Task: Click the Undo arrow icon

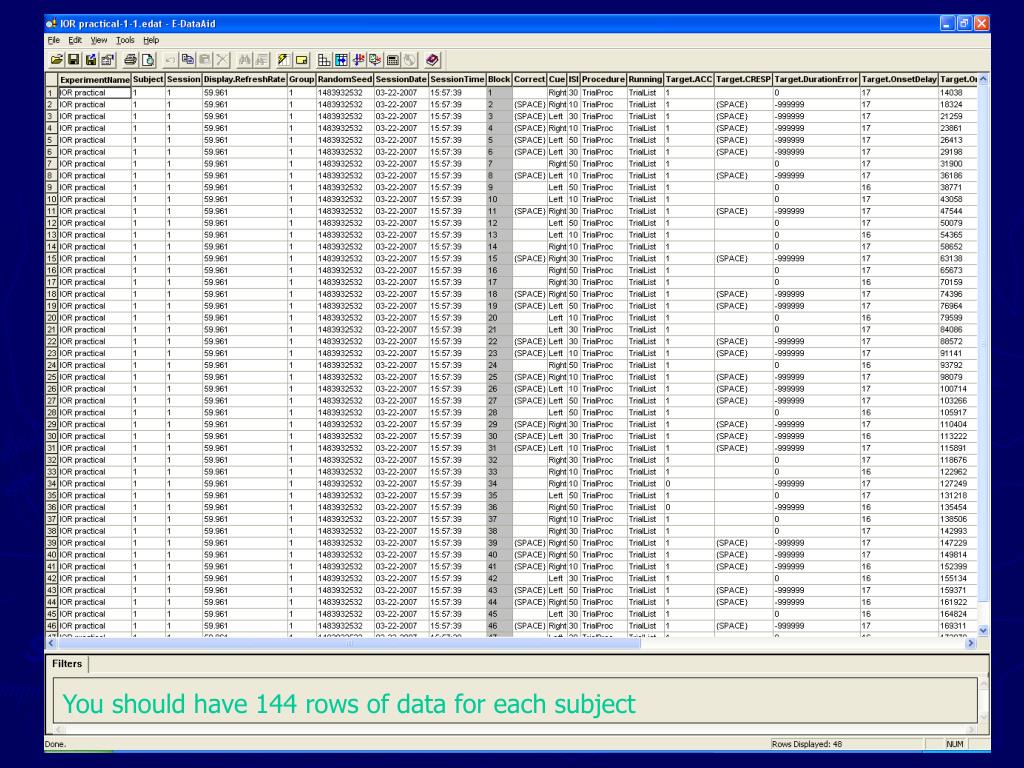Action: (170, 60)
